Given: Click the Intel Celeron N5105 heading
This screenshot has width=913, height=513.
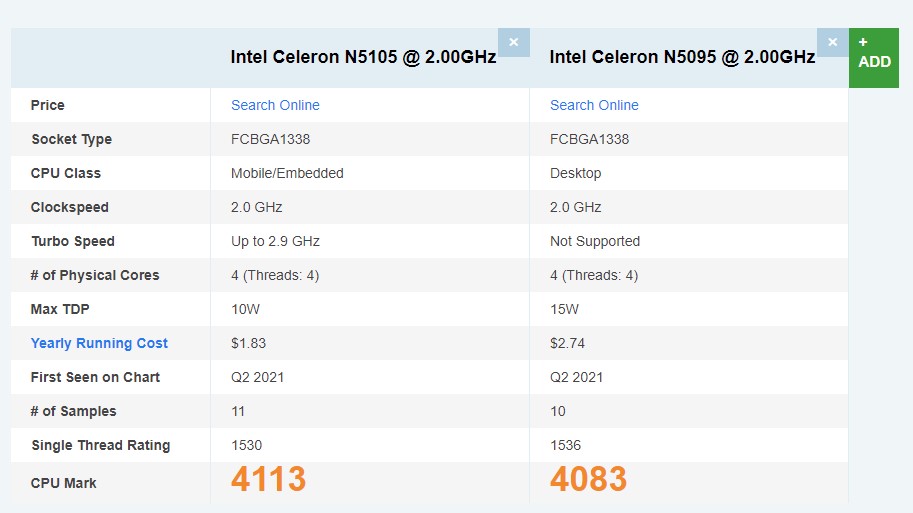Looking at the screenshot, I should tap(363, 57).
